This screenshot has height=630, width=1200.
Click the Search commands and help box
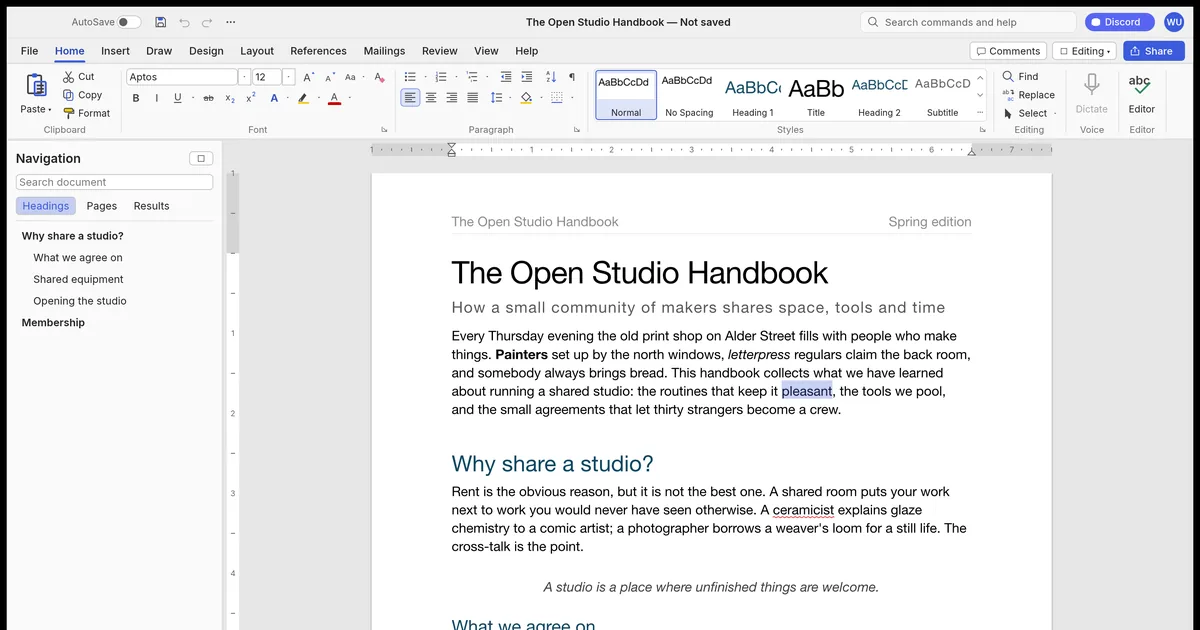click(x=968, y=22)
